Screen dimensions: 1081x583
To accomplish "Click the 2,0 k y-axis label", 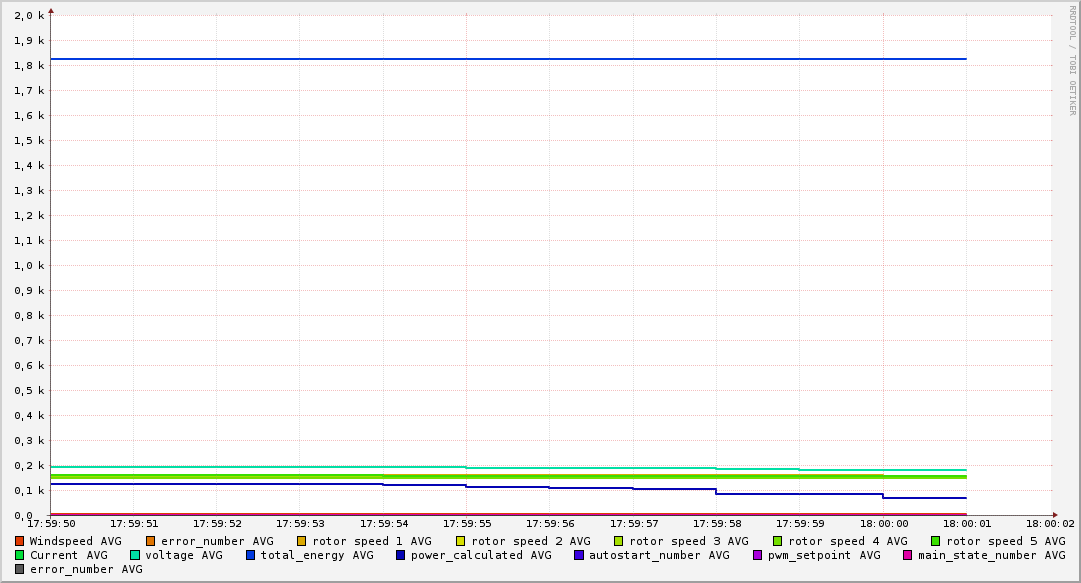I will click(x=29, y=16).
